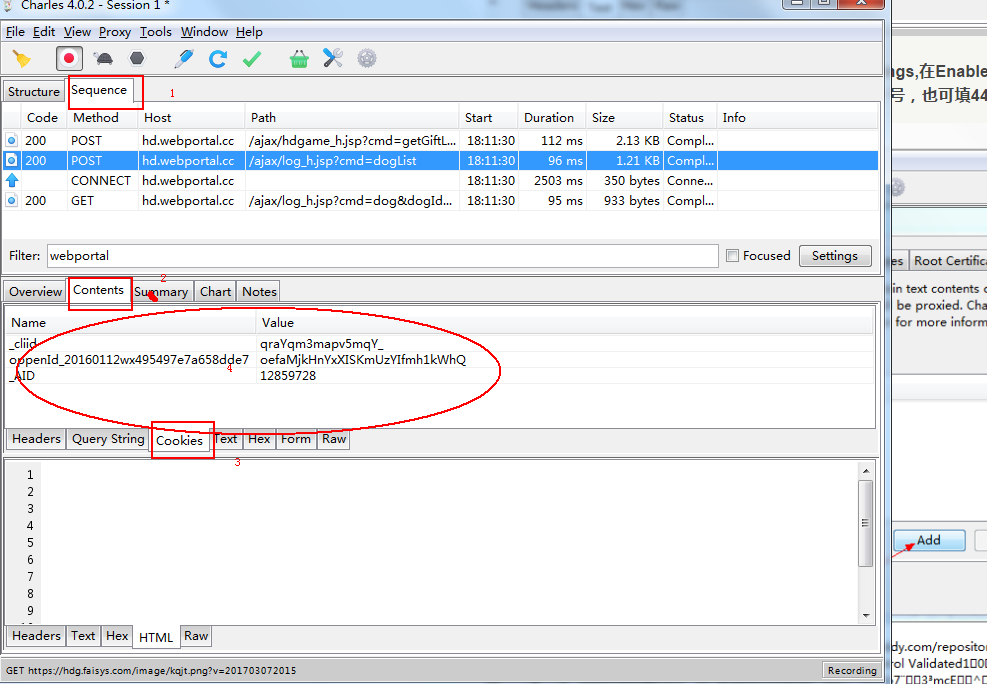Select the /ajax/hdgame_h.jsp?cmd=getGiftL path cell
Viewport: 987px width, 684px height.
pyautogui.click(x=352, y=140)
